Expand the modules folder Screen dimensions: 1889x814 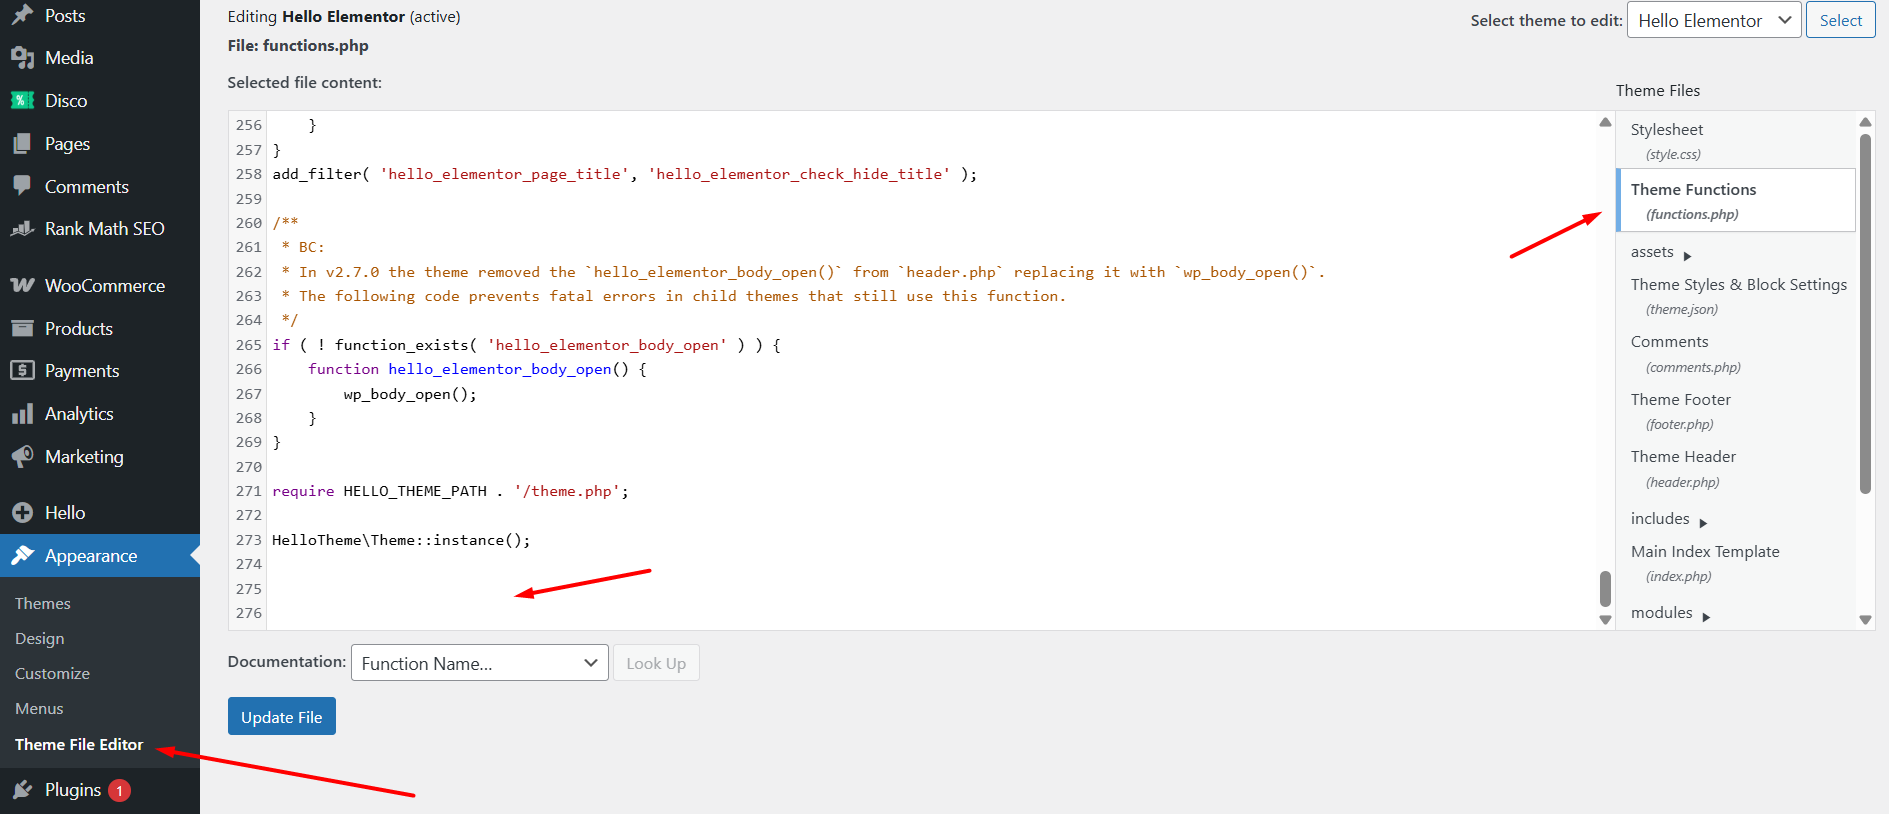click(1670, 613)
